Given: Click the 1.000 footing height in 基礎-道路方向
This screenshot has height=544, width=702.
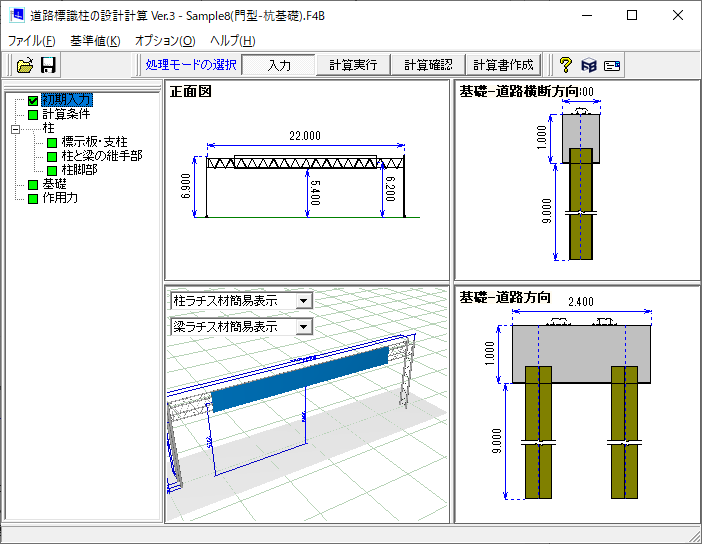Looking at the screenshot, I should point(490,354).
